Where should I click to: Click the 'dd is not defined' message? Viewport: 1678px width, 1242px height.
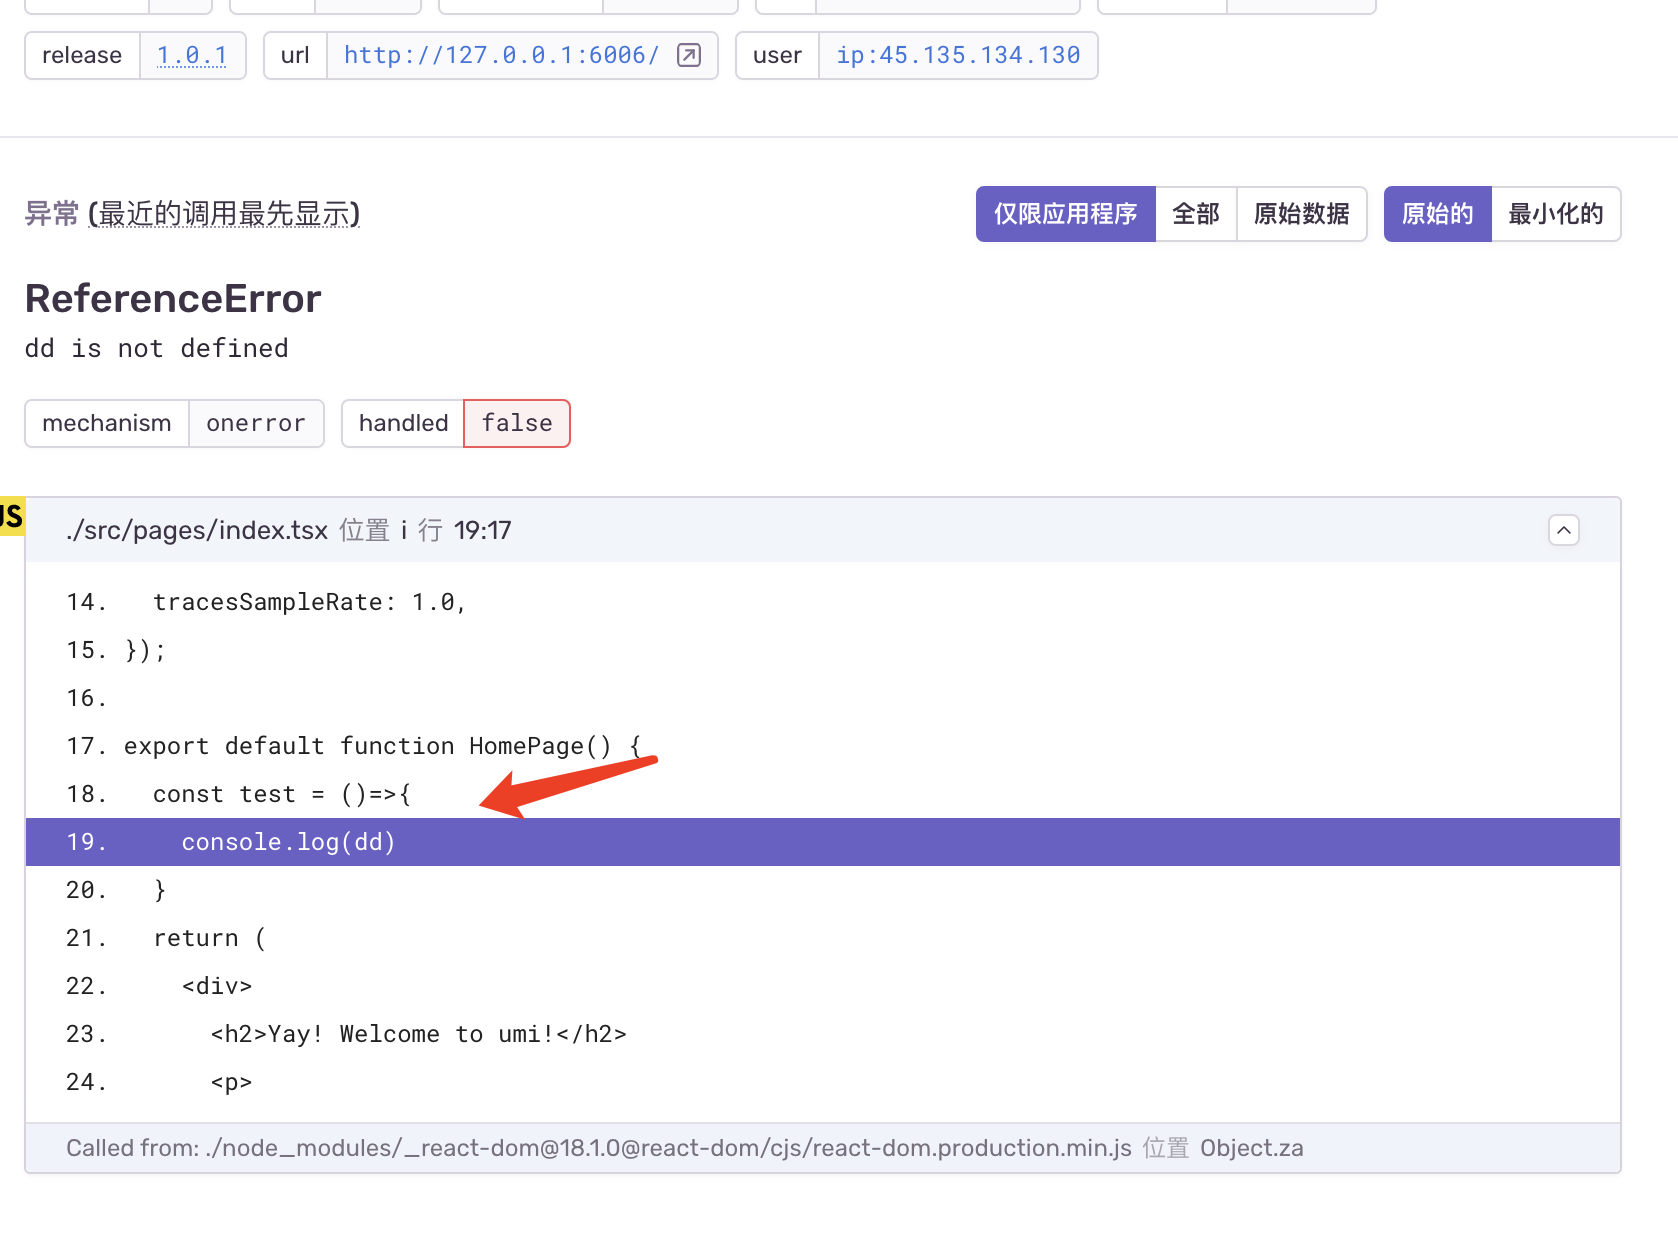pos(157,348)
